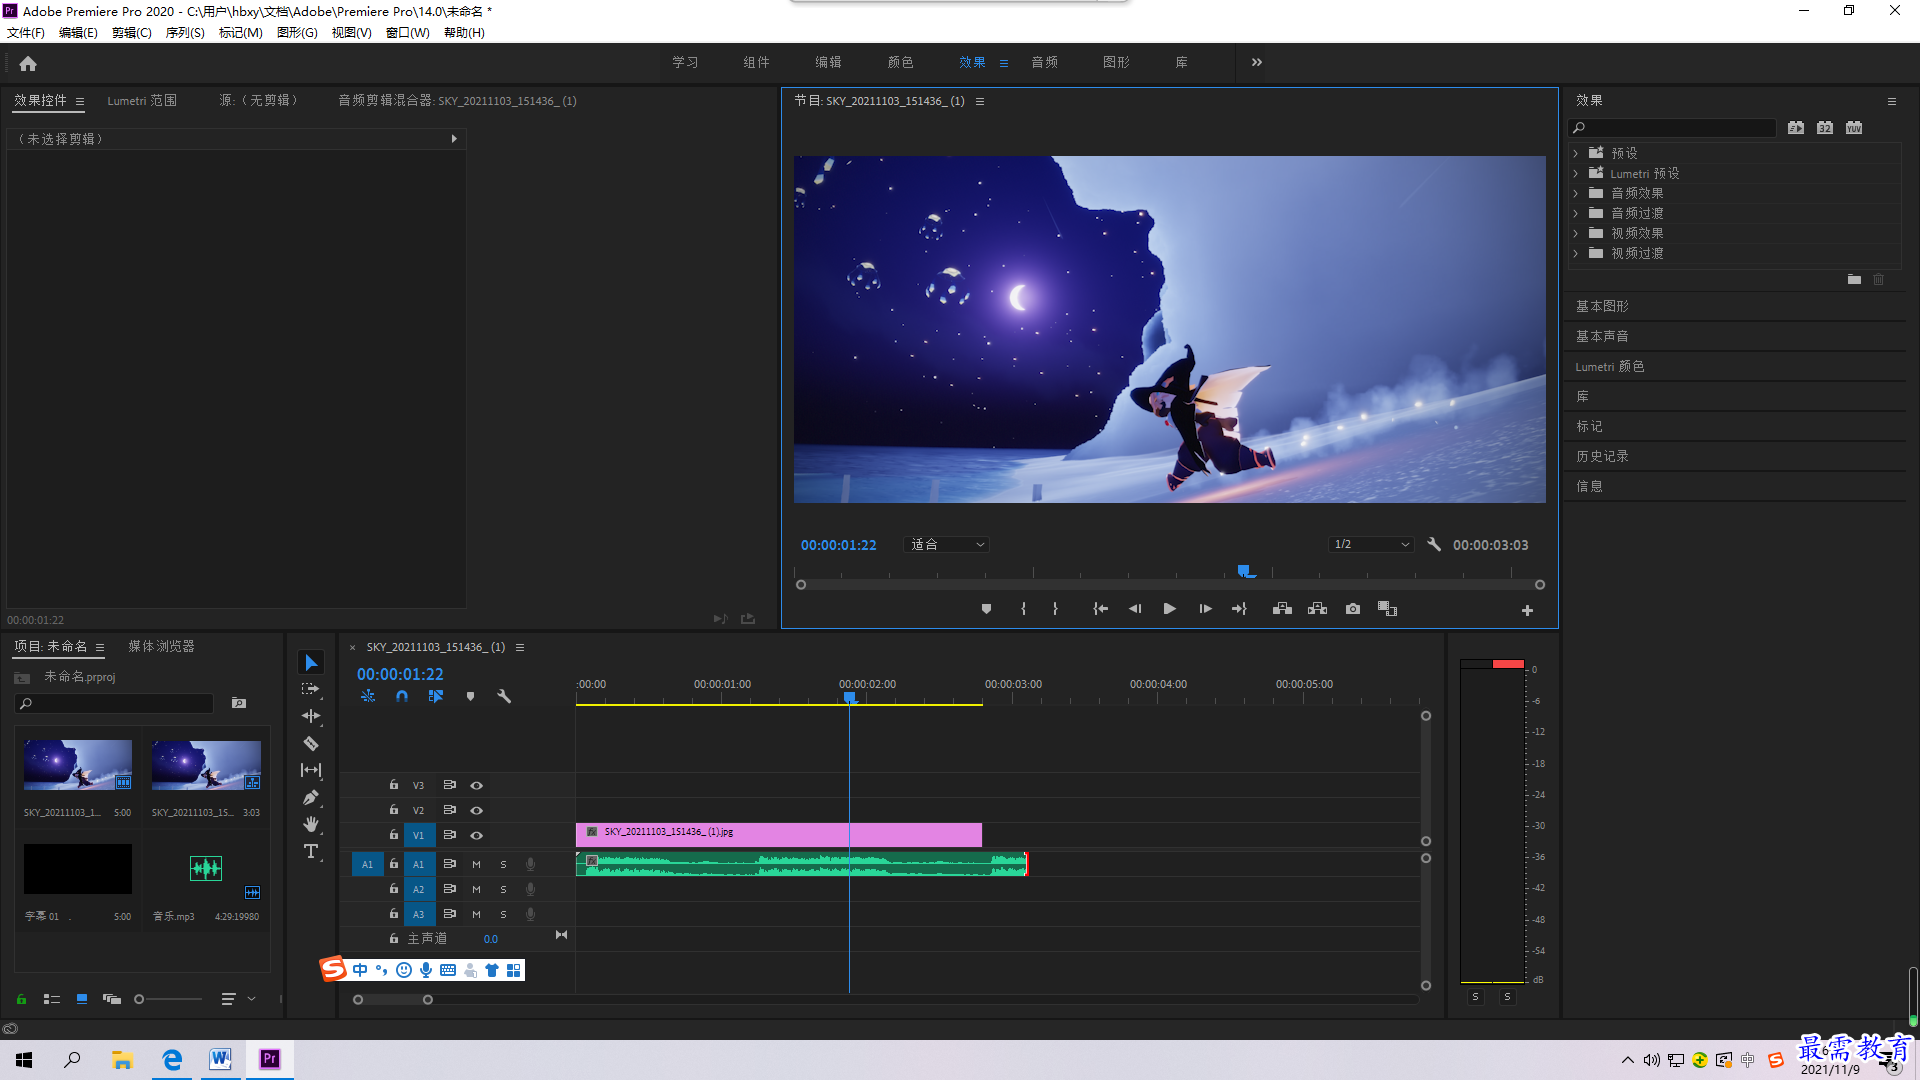1920x1080 pixels.
Task: Click the program monitor playhead marker
Action: tap(1244, 571)
